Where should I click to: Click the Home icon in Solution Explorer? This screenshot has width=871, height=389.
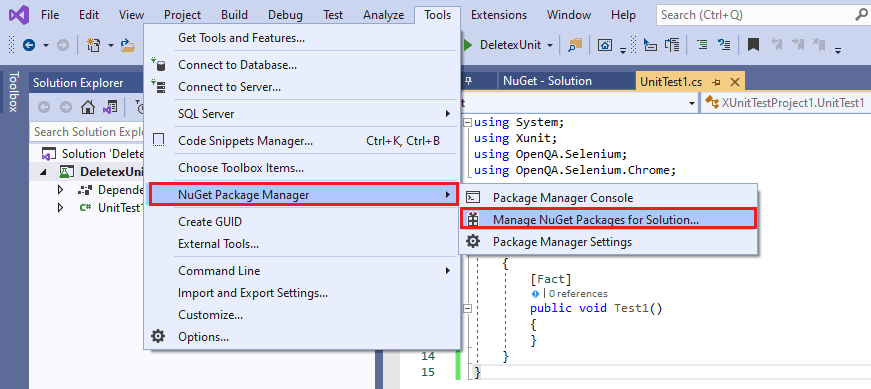[x=87, y=107]
